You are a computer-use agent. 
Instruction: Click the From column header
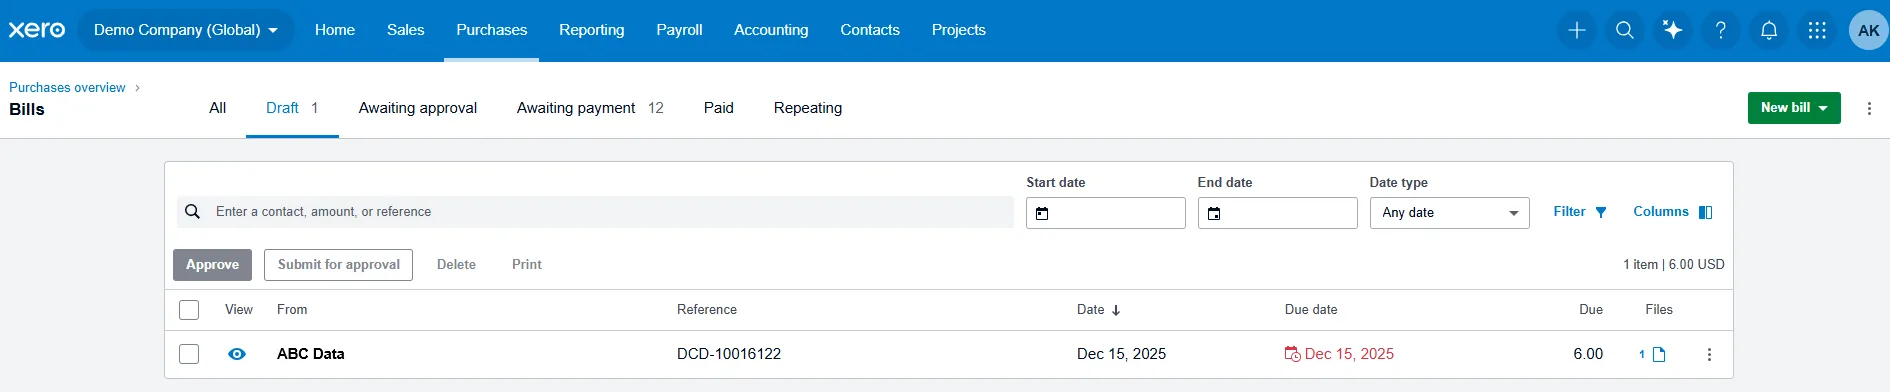click(292, 310)
